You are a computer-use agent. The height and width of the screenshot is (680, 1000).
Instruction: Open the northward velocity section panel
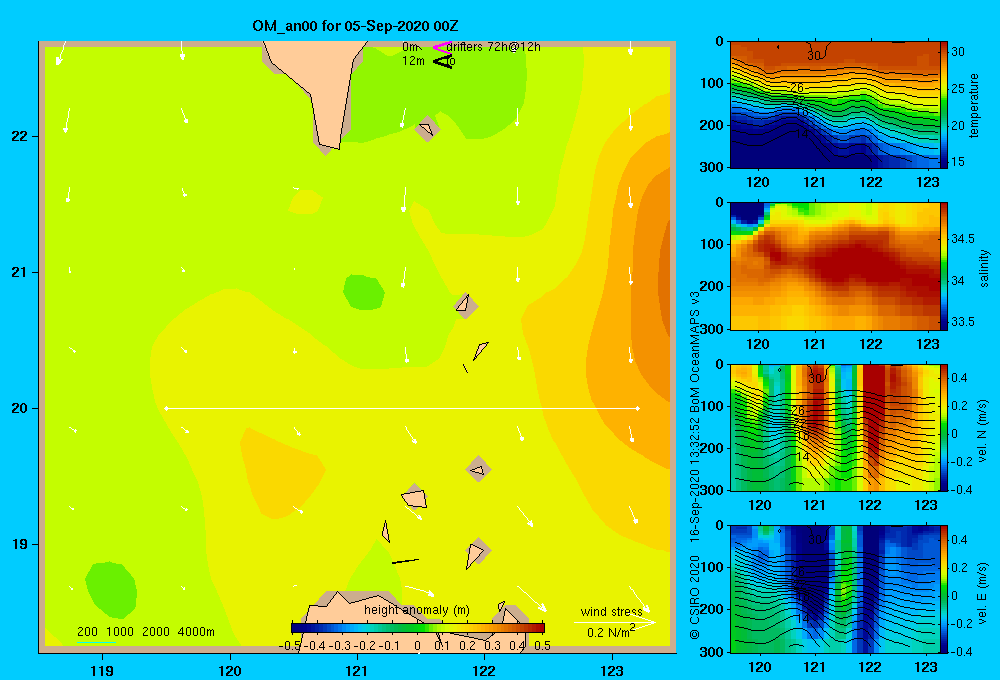(x=835, y=427)
